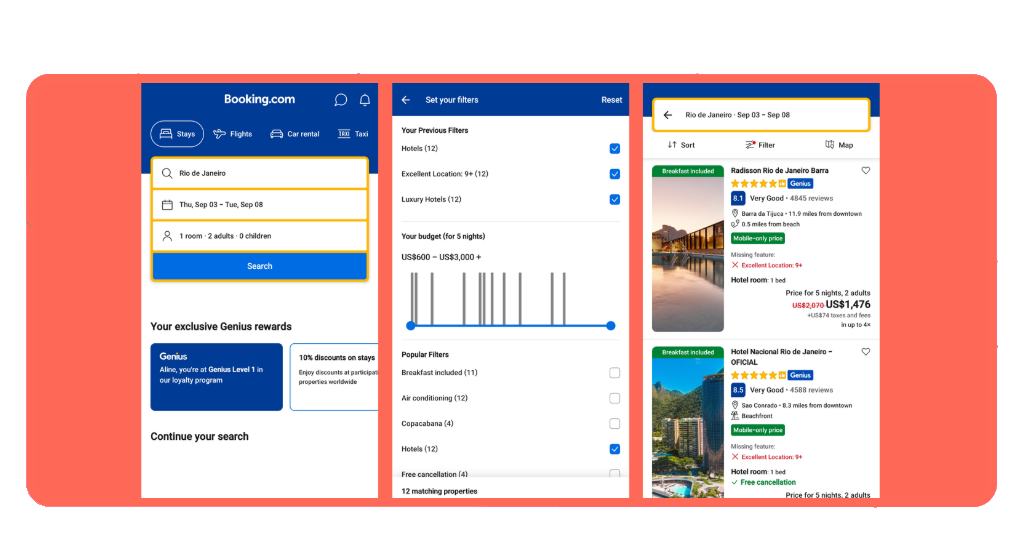Screen dimensions: 1024x536
Task: Switch to the Map view
Action: (839, 145)
